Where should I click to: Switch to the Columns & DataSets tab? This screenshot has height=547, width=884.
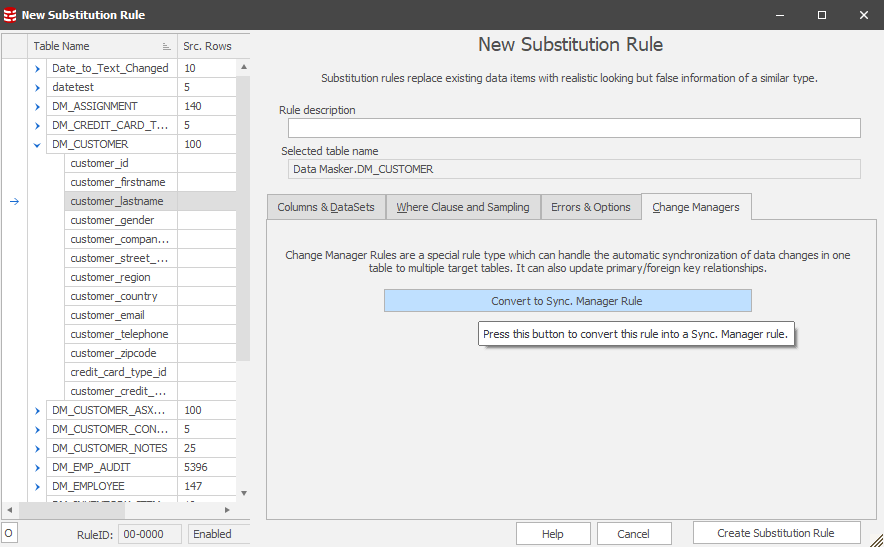click(x=325, y=207)
